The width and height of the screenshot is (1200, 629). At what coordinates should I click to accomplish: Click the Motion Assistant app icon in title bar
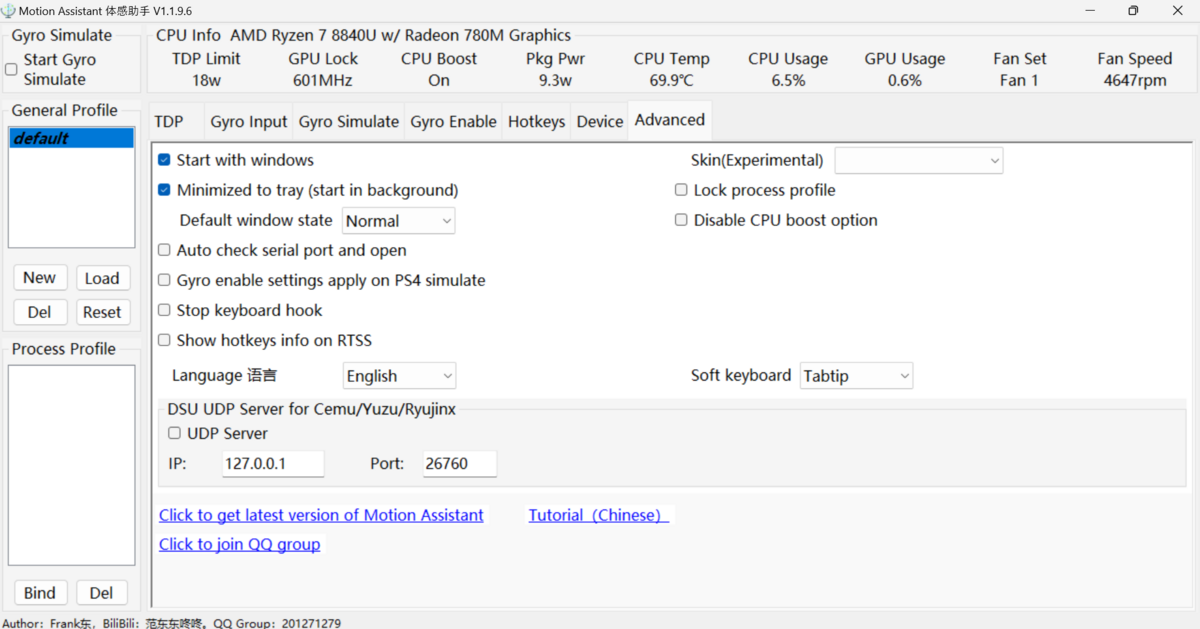click(9, 10)
